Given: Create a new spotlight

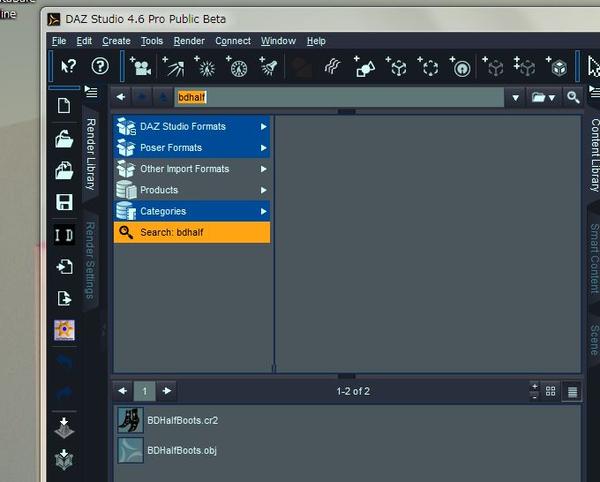Looking at the screenshot, I should point(269,67).
